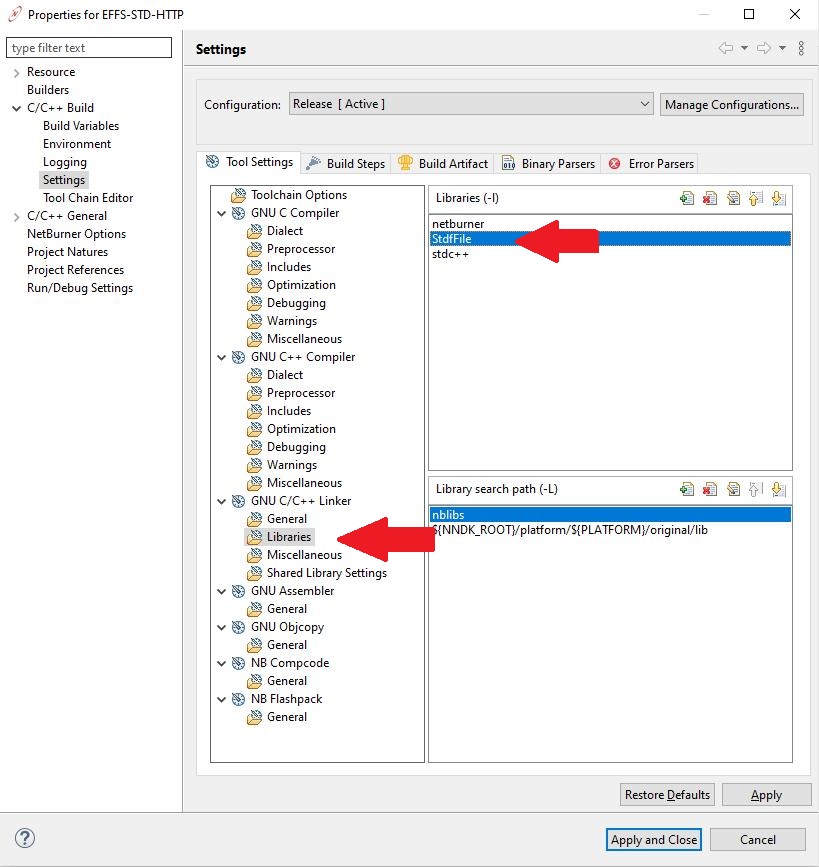
Task: Open the help icon at bottom left
Action: pos(26,838)
